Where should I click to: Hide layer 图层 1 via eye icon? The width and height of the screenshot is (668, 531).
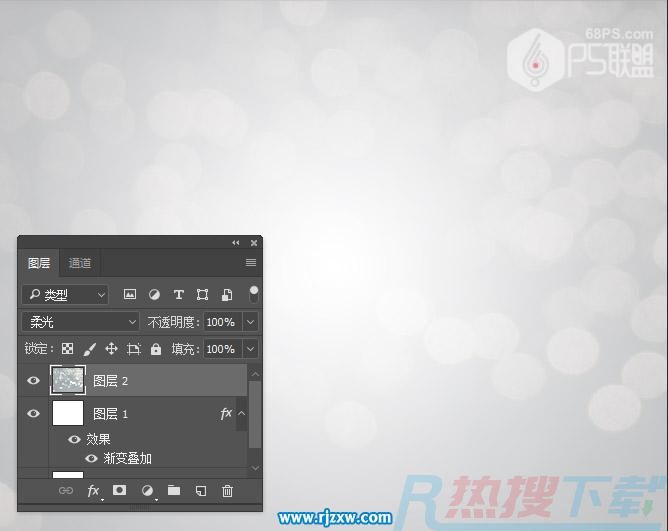click(33, 413)
